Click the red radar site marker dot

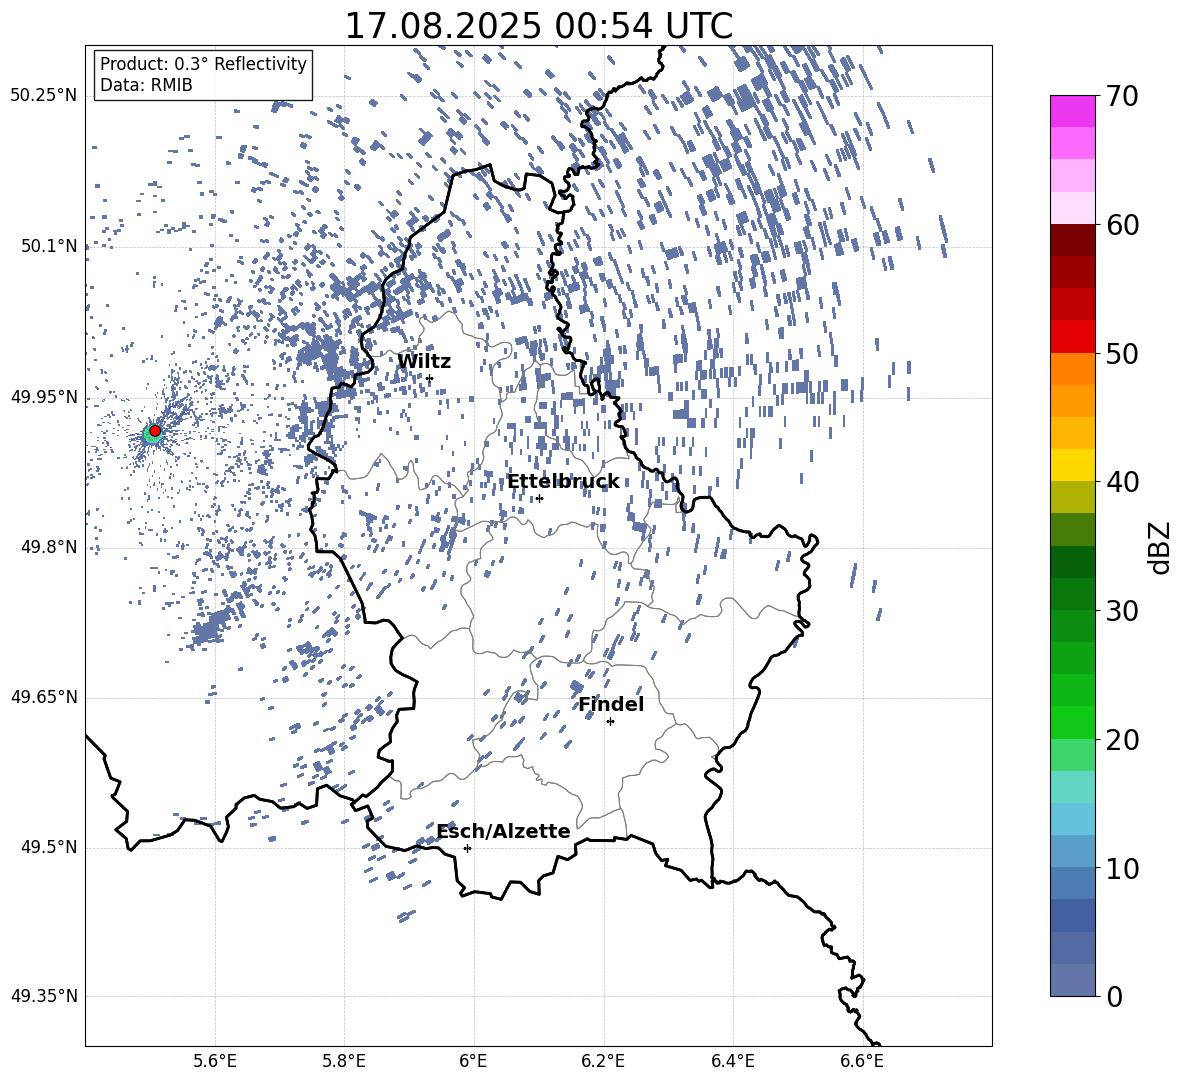[155, 431]
